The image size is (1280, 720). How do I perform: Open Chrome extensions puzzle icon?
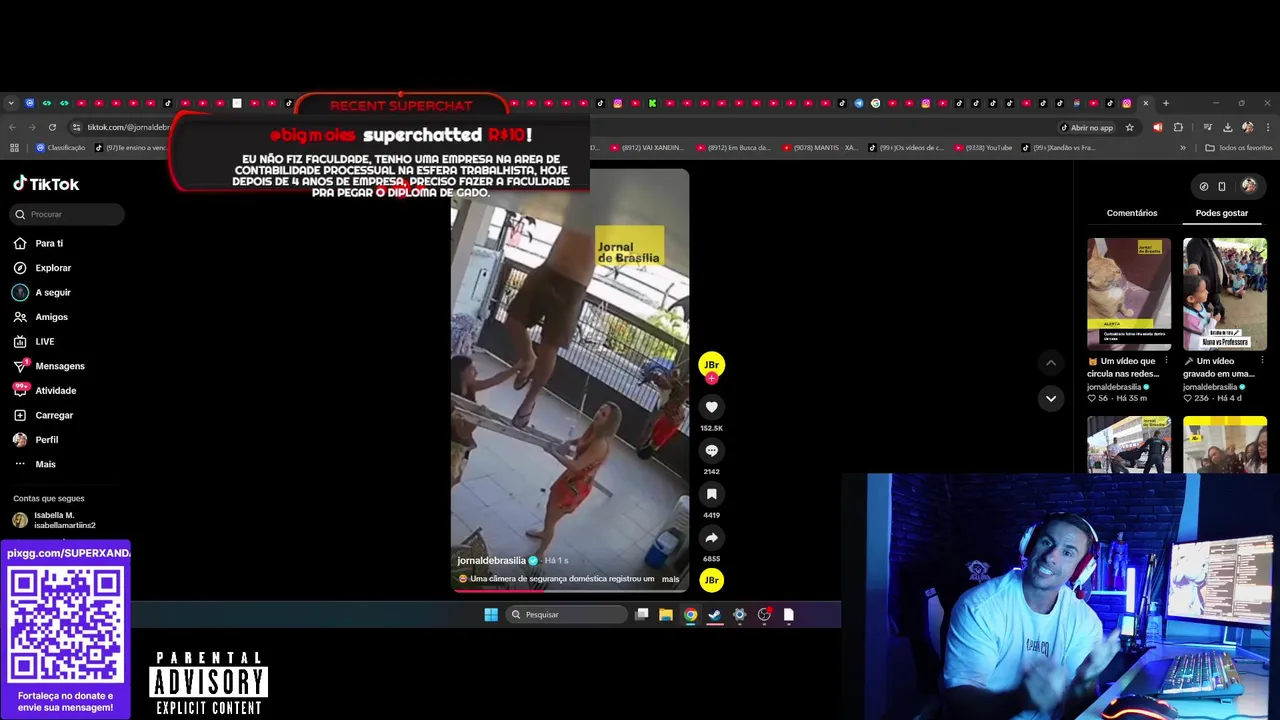tap(1178, 127)
